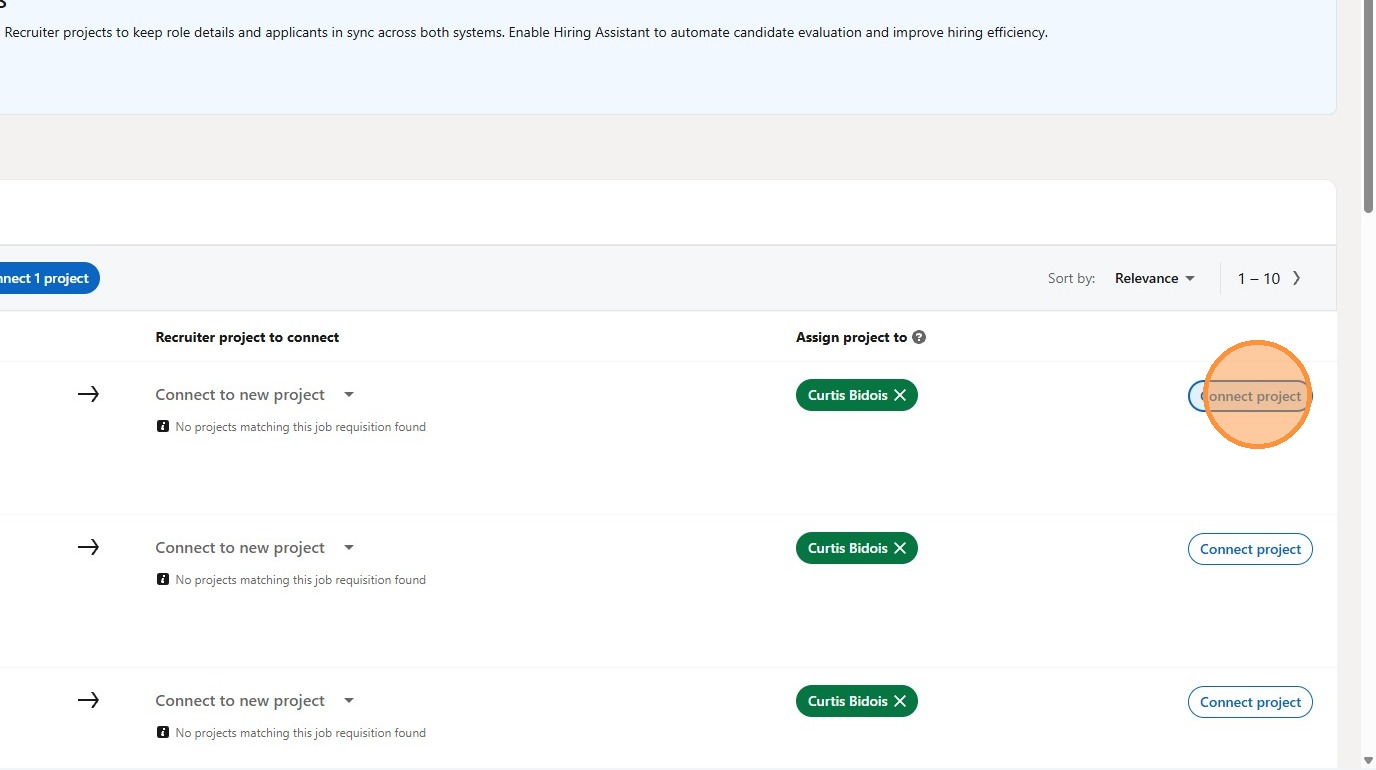
Task: Click the second row's right arrow icon
Action: 88,547
